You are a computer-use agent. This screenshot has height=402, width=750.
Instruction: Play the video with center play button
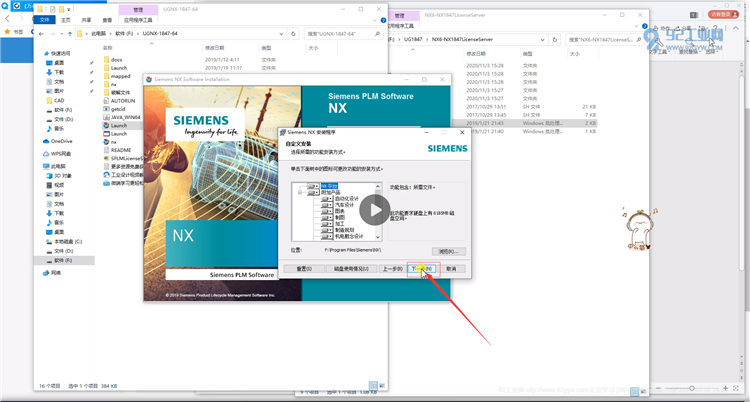375,210
